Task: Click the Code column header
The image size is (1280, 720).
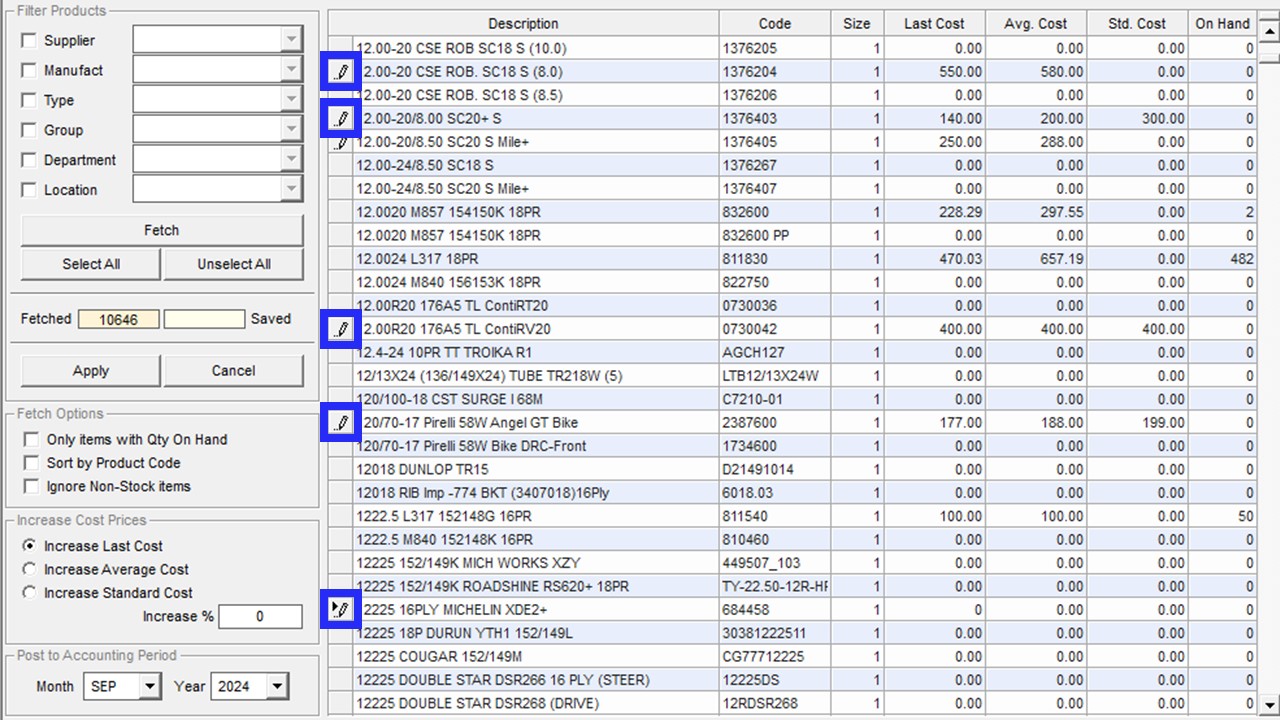Action: (775, 24)
